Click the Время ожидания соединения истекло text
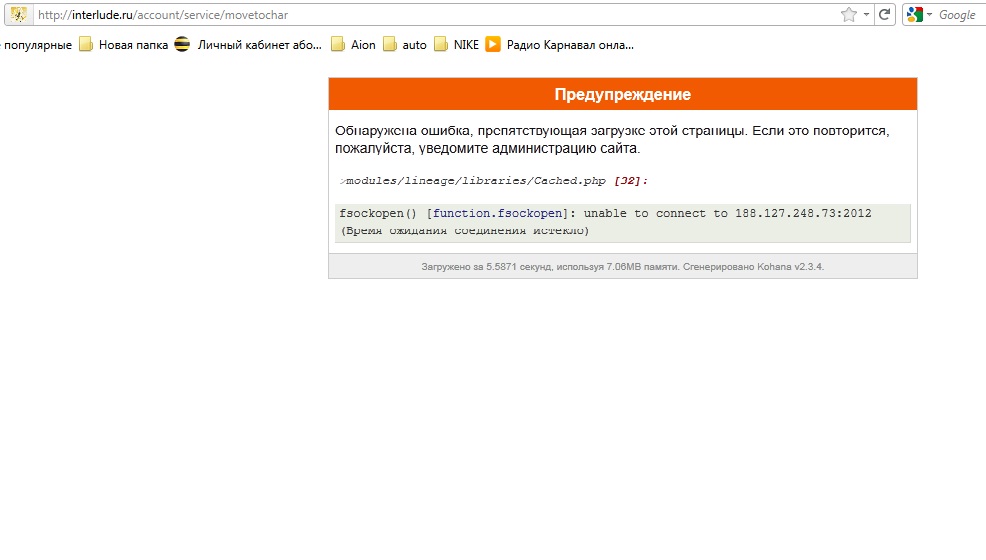 [465, 231]
